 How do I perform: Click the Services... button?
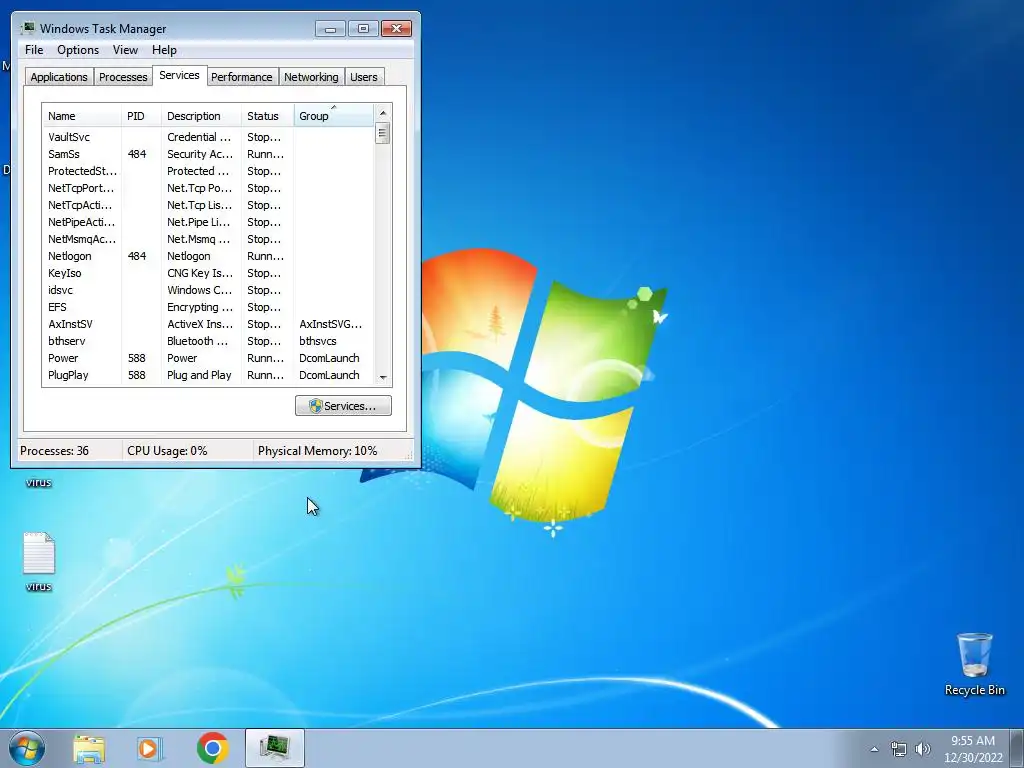pos(344,406)
